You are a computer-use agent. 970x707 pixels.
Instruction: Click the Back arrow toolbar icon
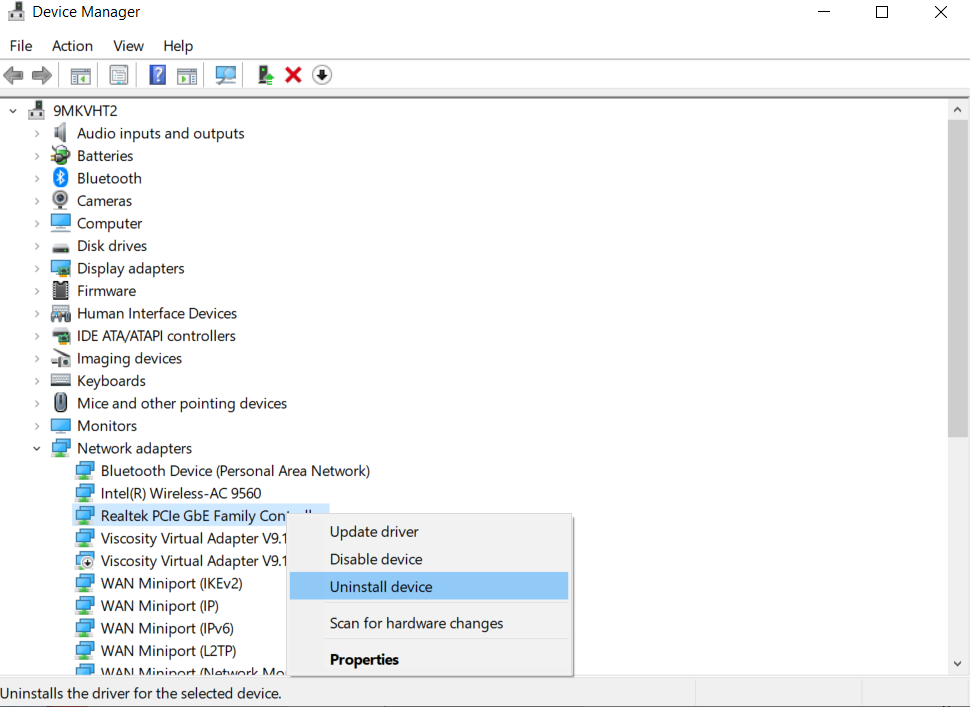coord(14,75)
